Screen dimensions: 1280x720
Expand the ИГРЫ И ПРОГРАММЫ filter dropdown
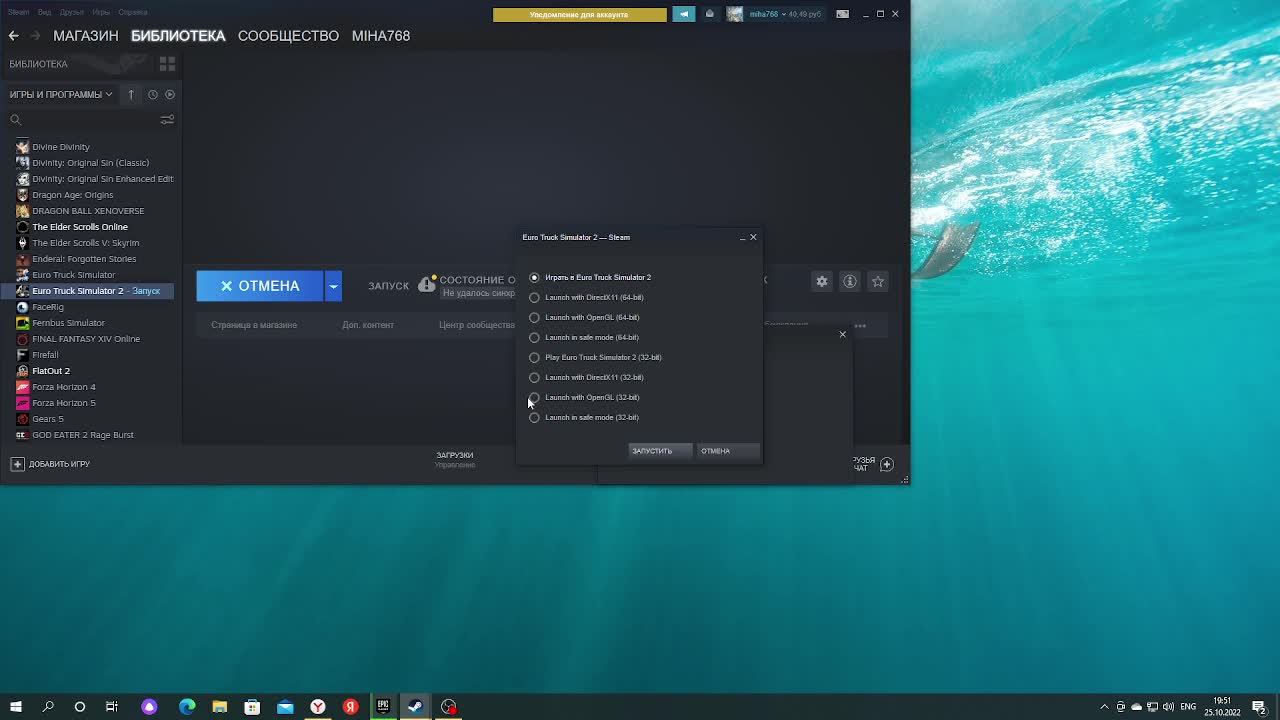point(61,95)
